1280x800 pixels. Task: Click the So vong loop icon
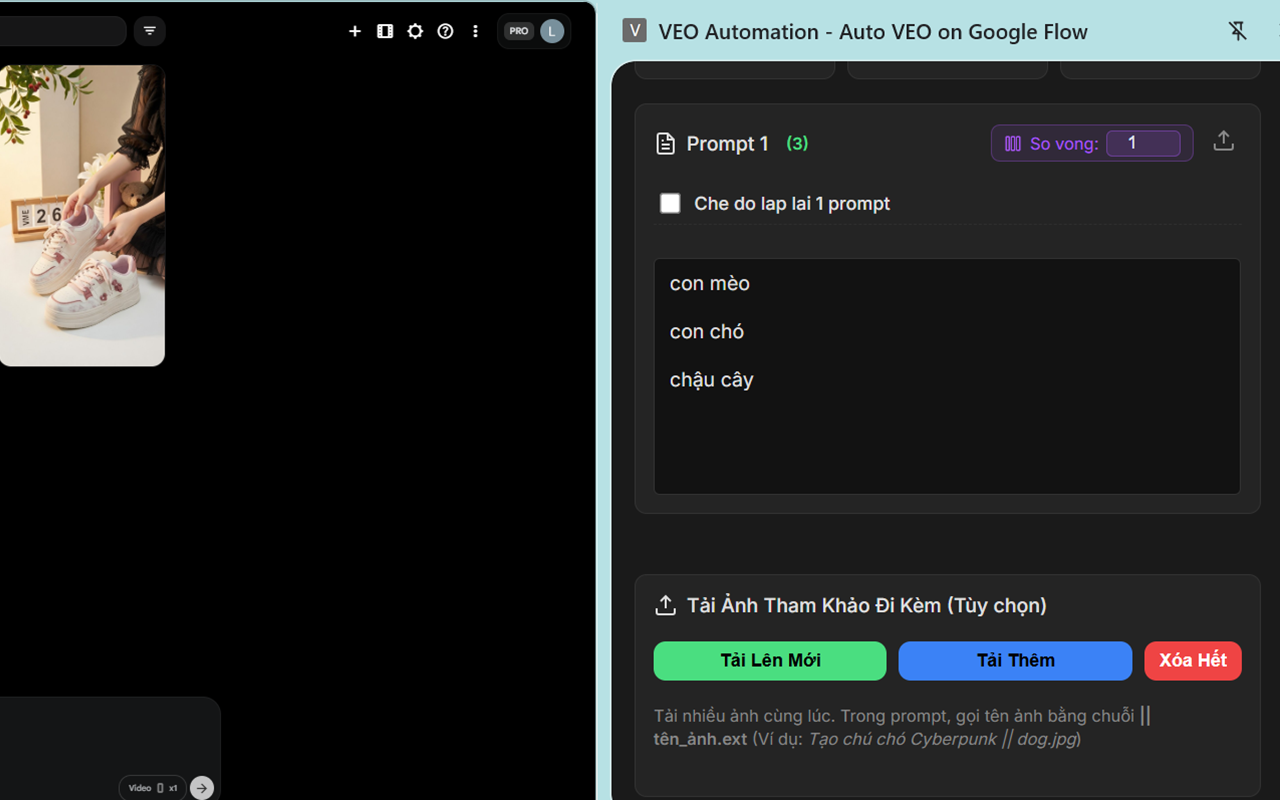(1012, 144)
